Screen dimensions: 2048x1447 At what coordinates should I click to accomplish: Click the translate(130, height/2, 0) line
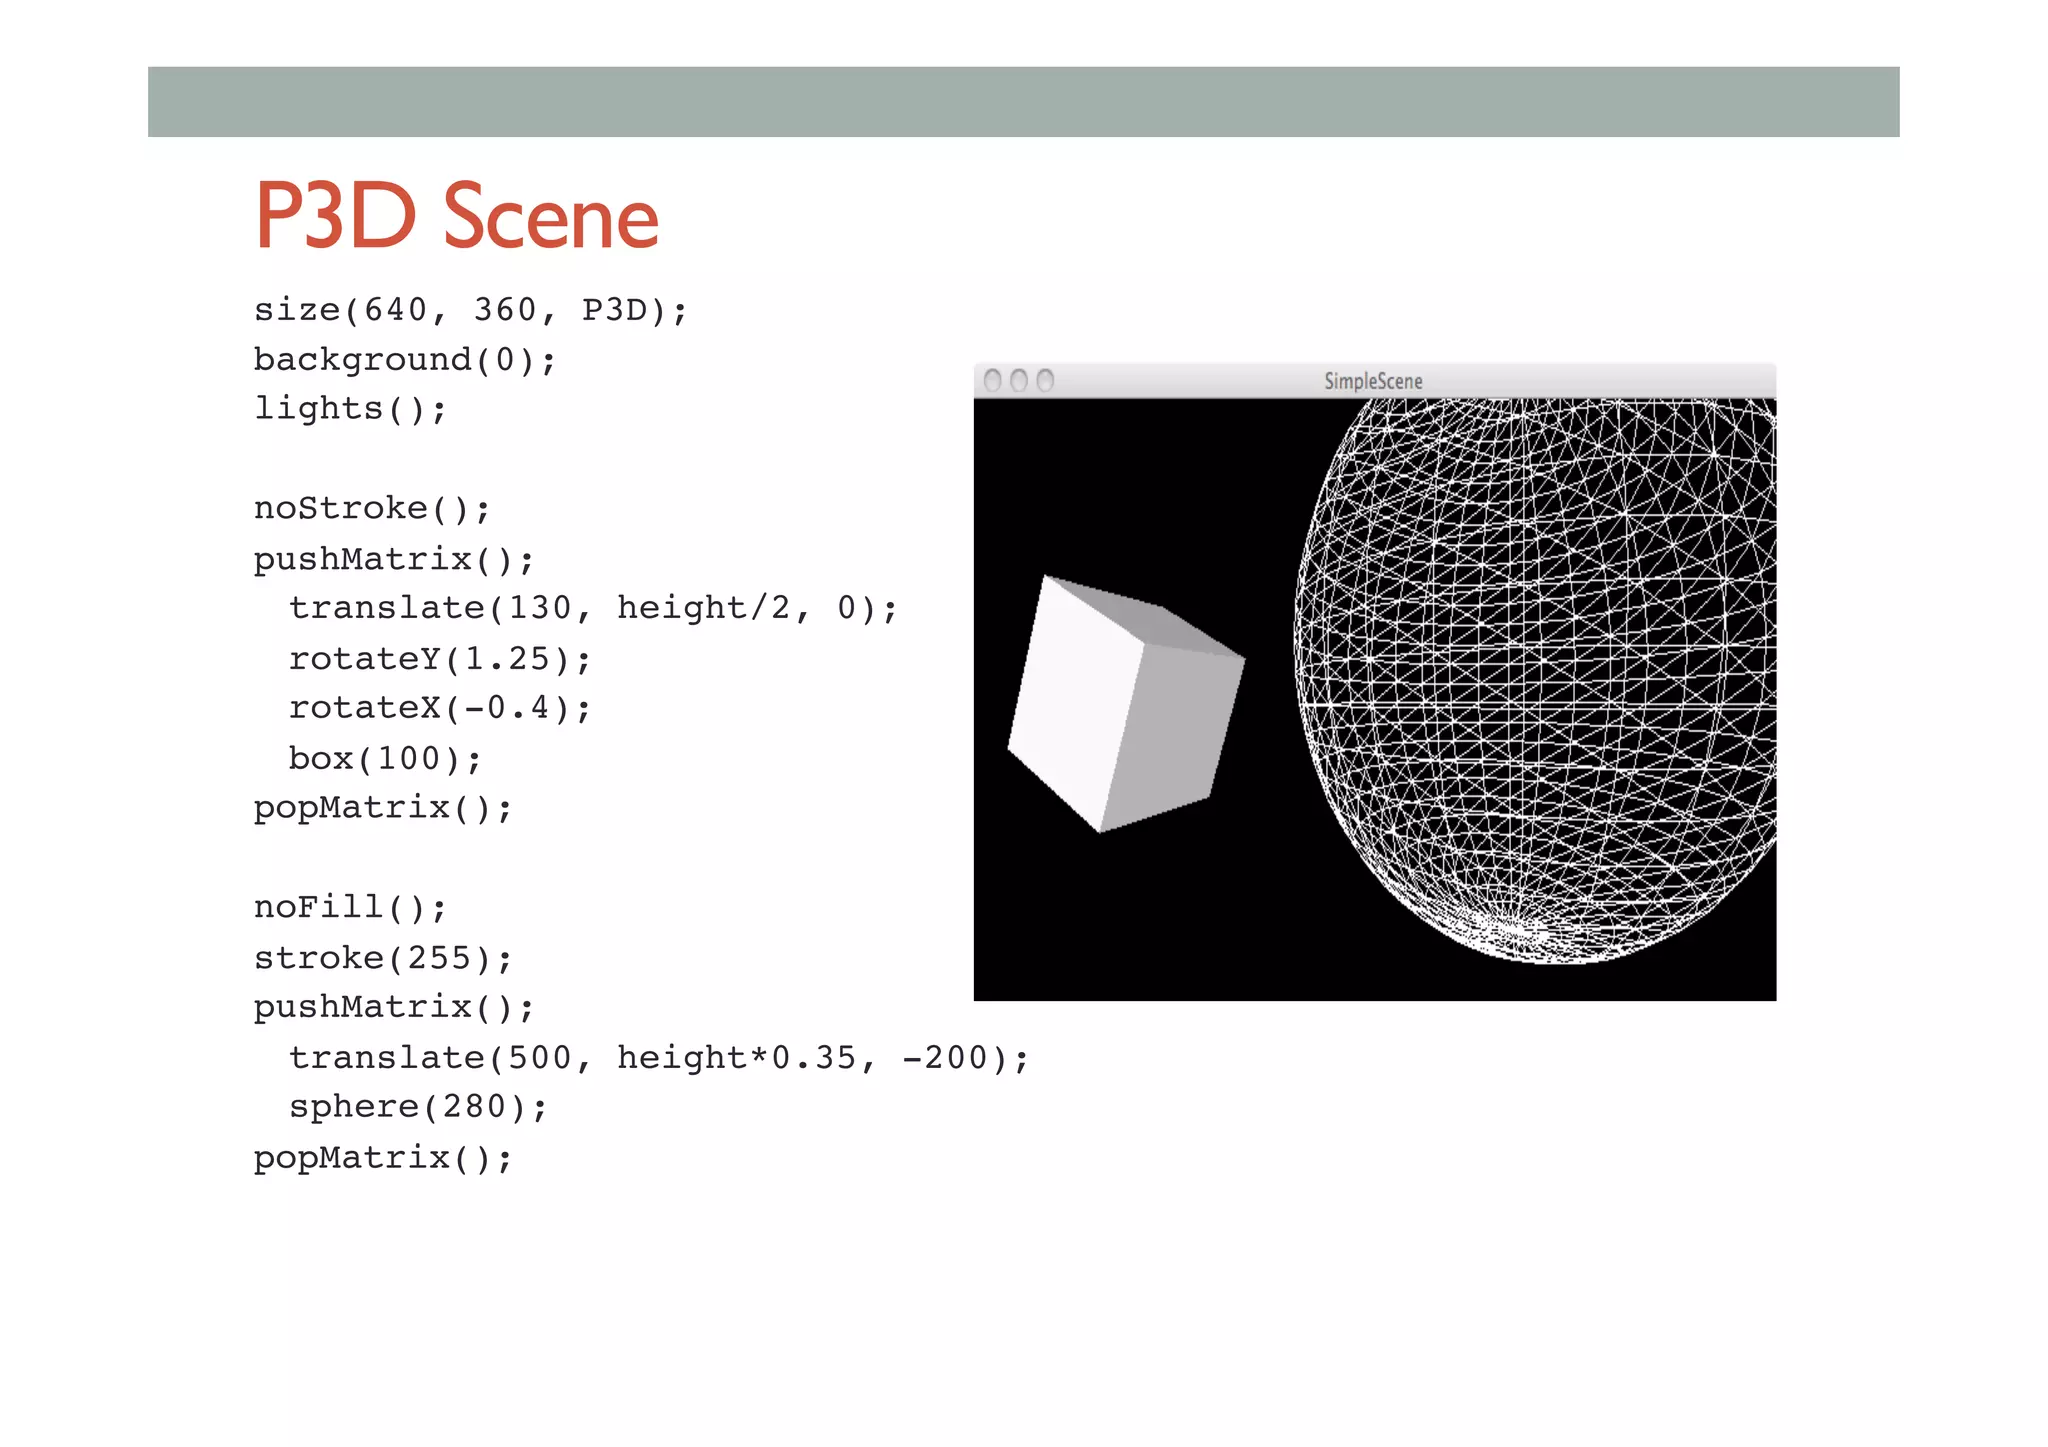tap(592, 608)
